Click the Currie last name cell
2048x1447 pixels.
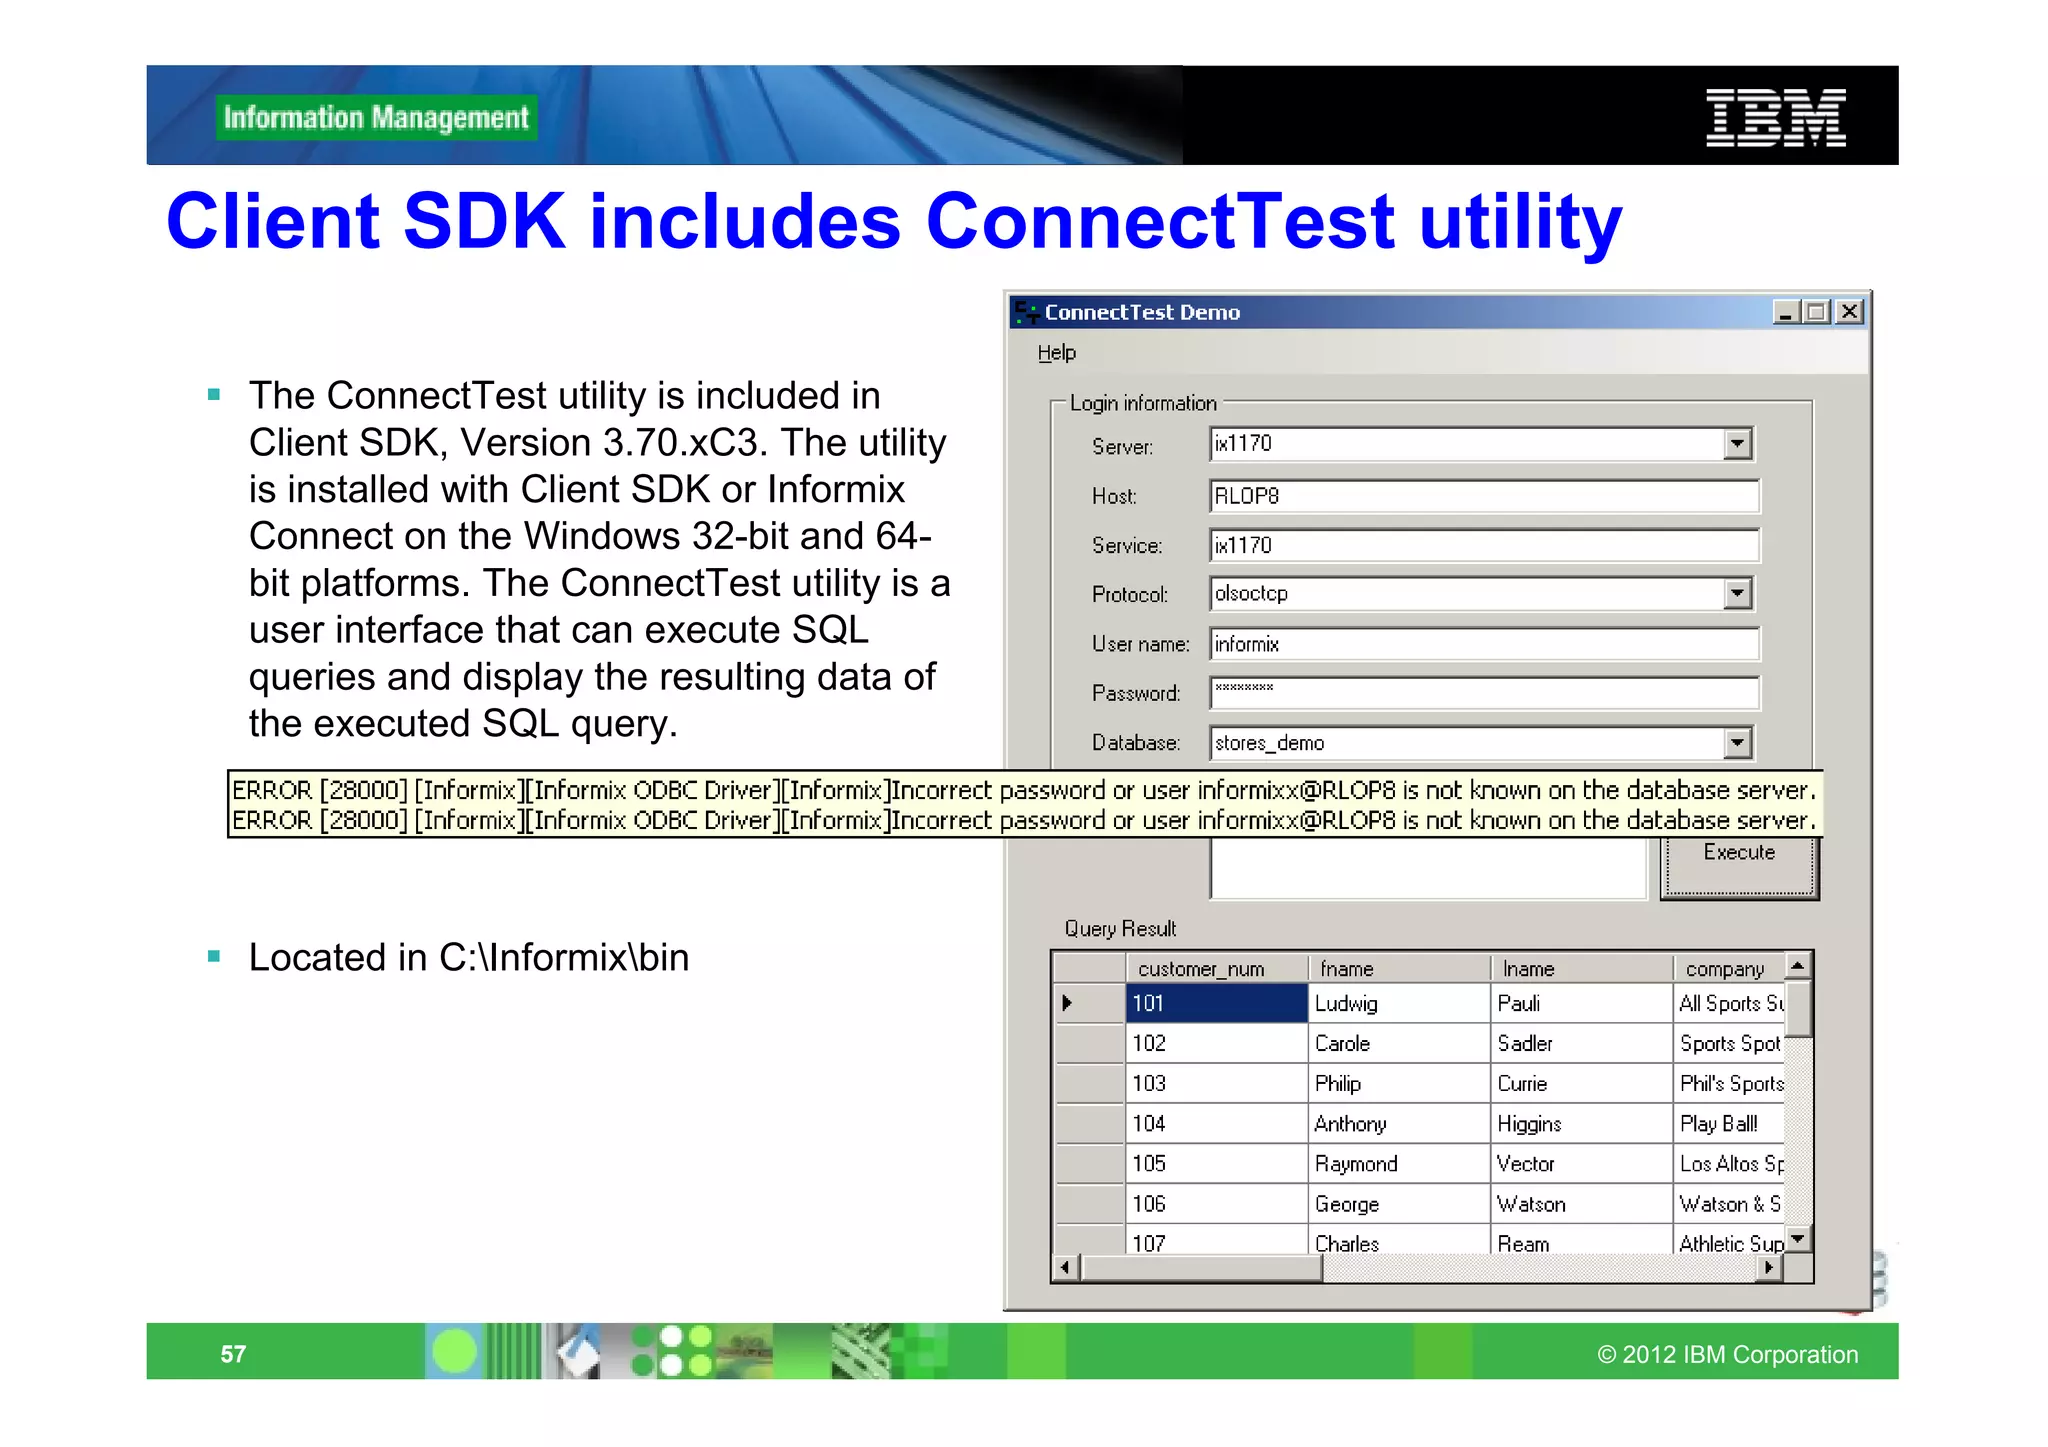tap(1582, 1083)
